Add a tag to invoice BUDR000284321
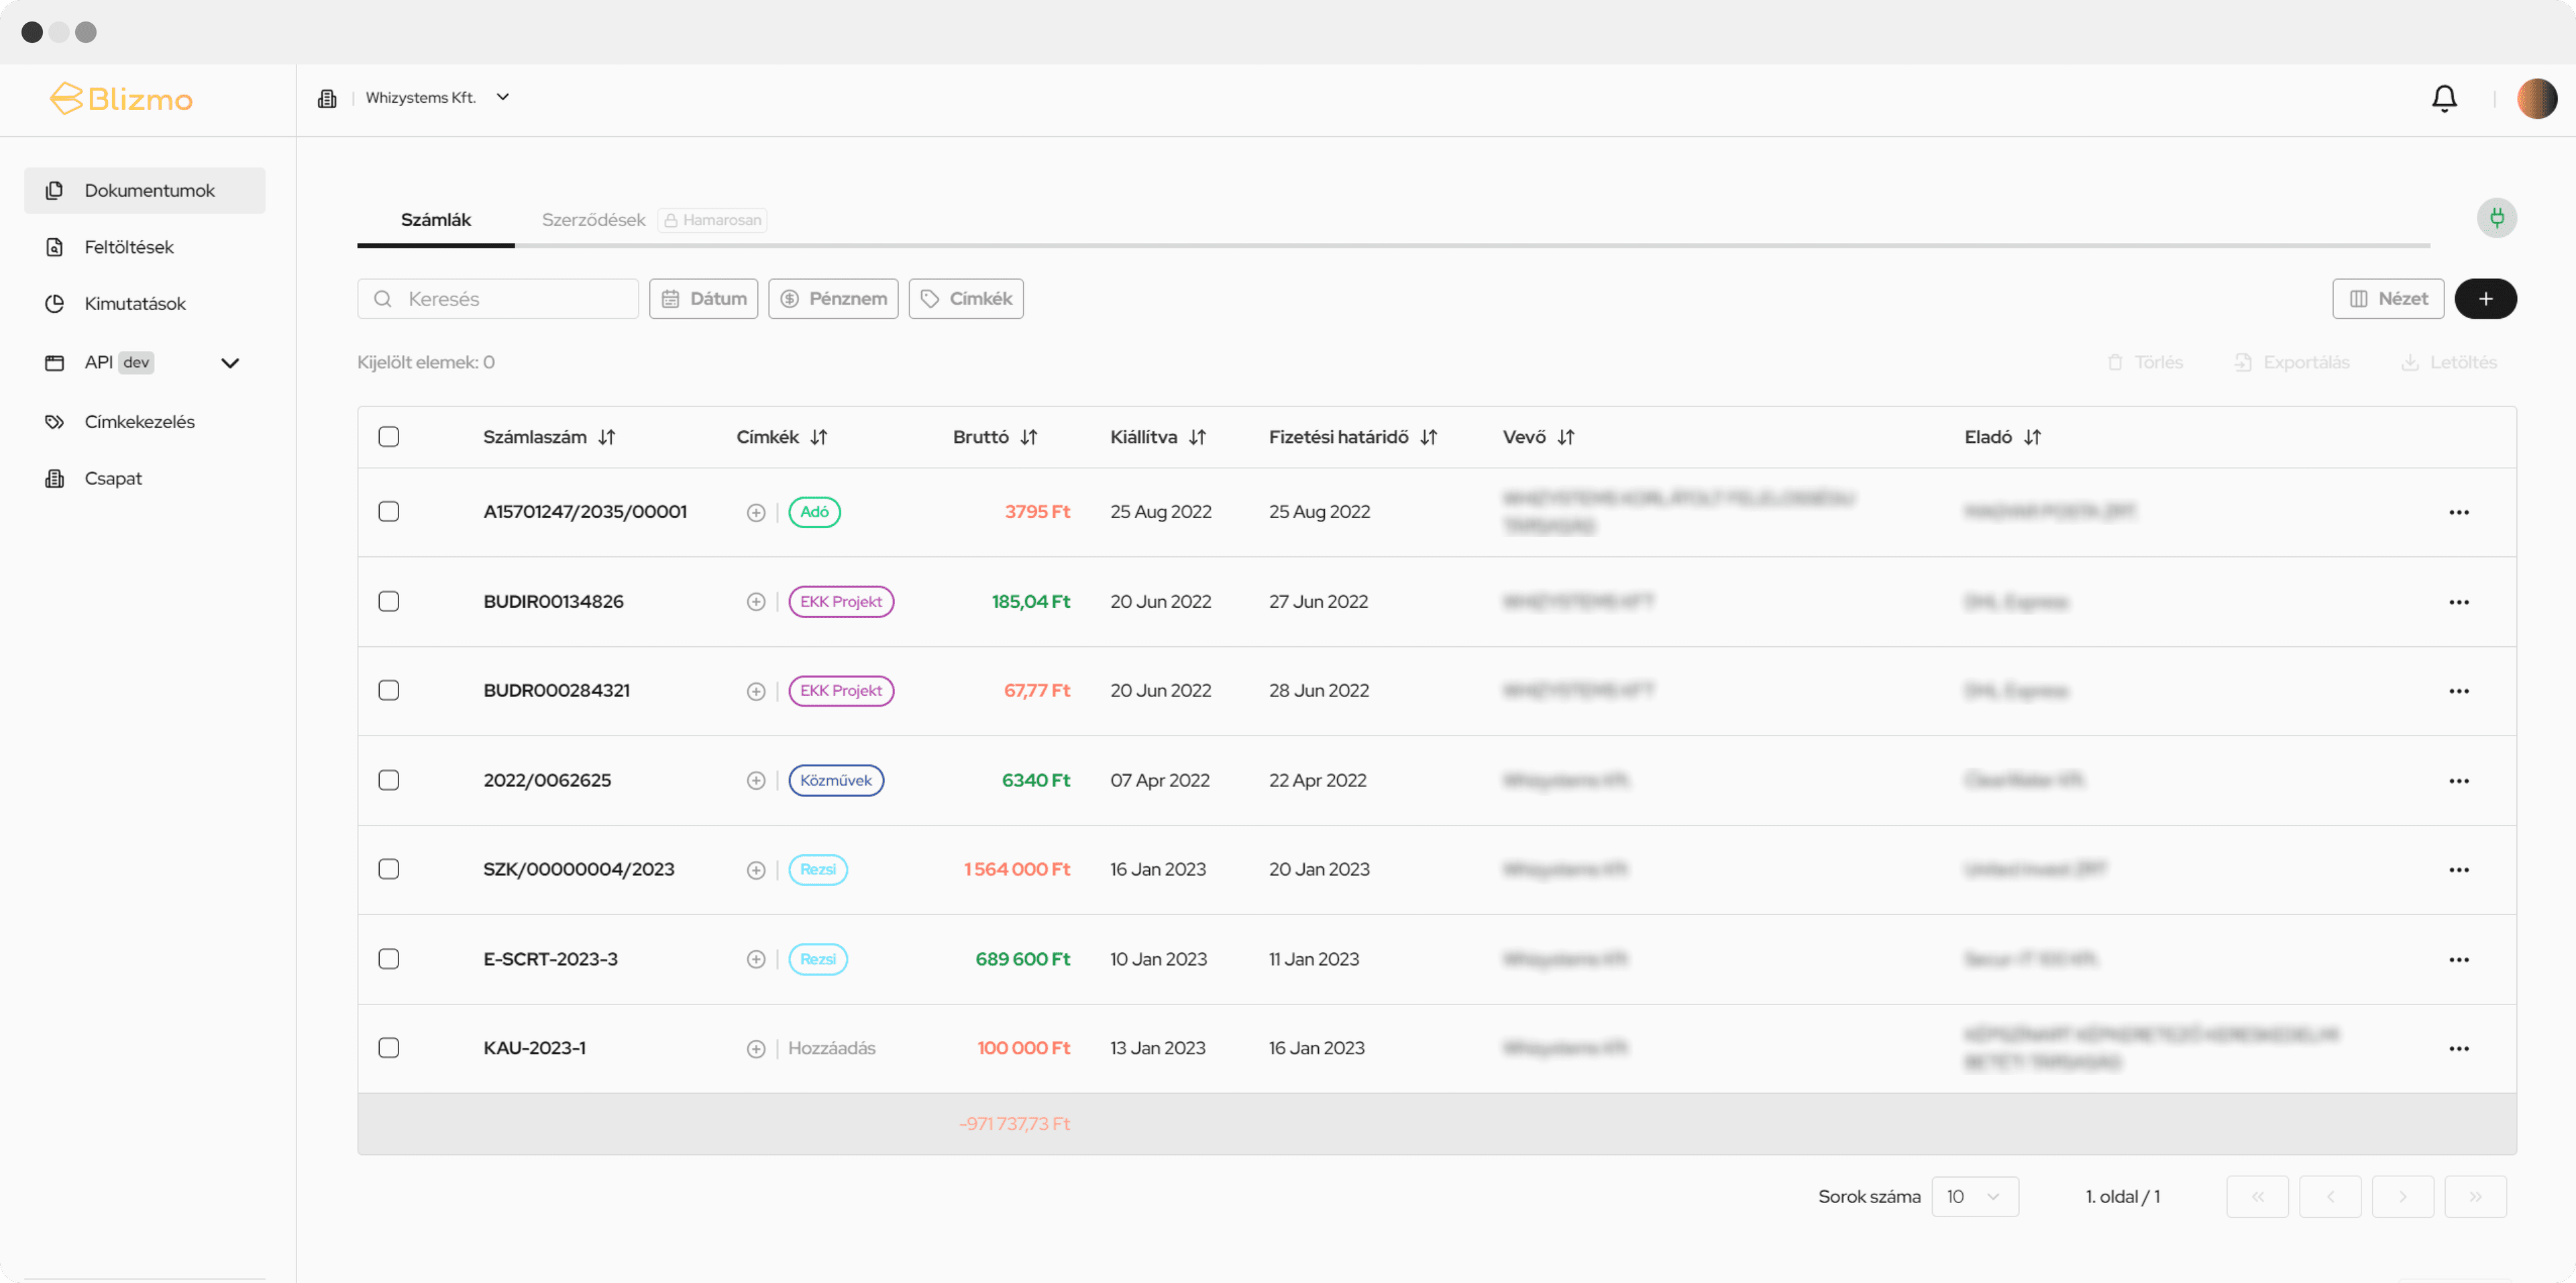The image size is (2576, 1283). click(x=756, y=691)
